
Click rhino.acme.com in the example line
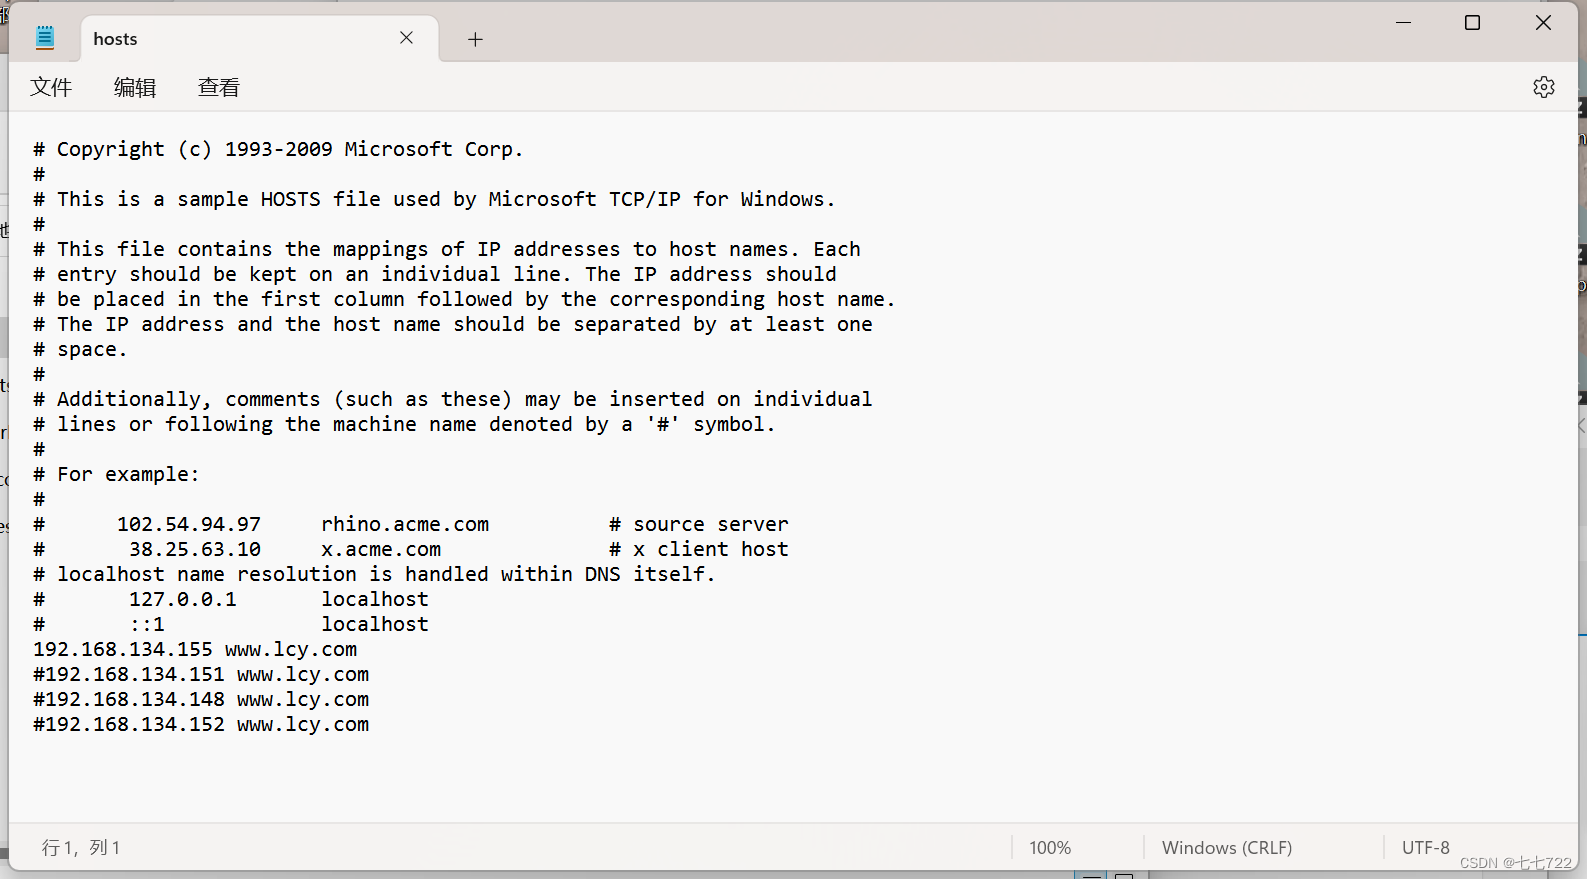pos(405,524)
